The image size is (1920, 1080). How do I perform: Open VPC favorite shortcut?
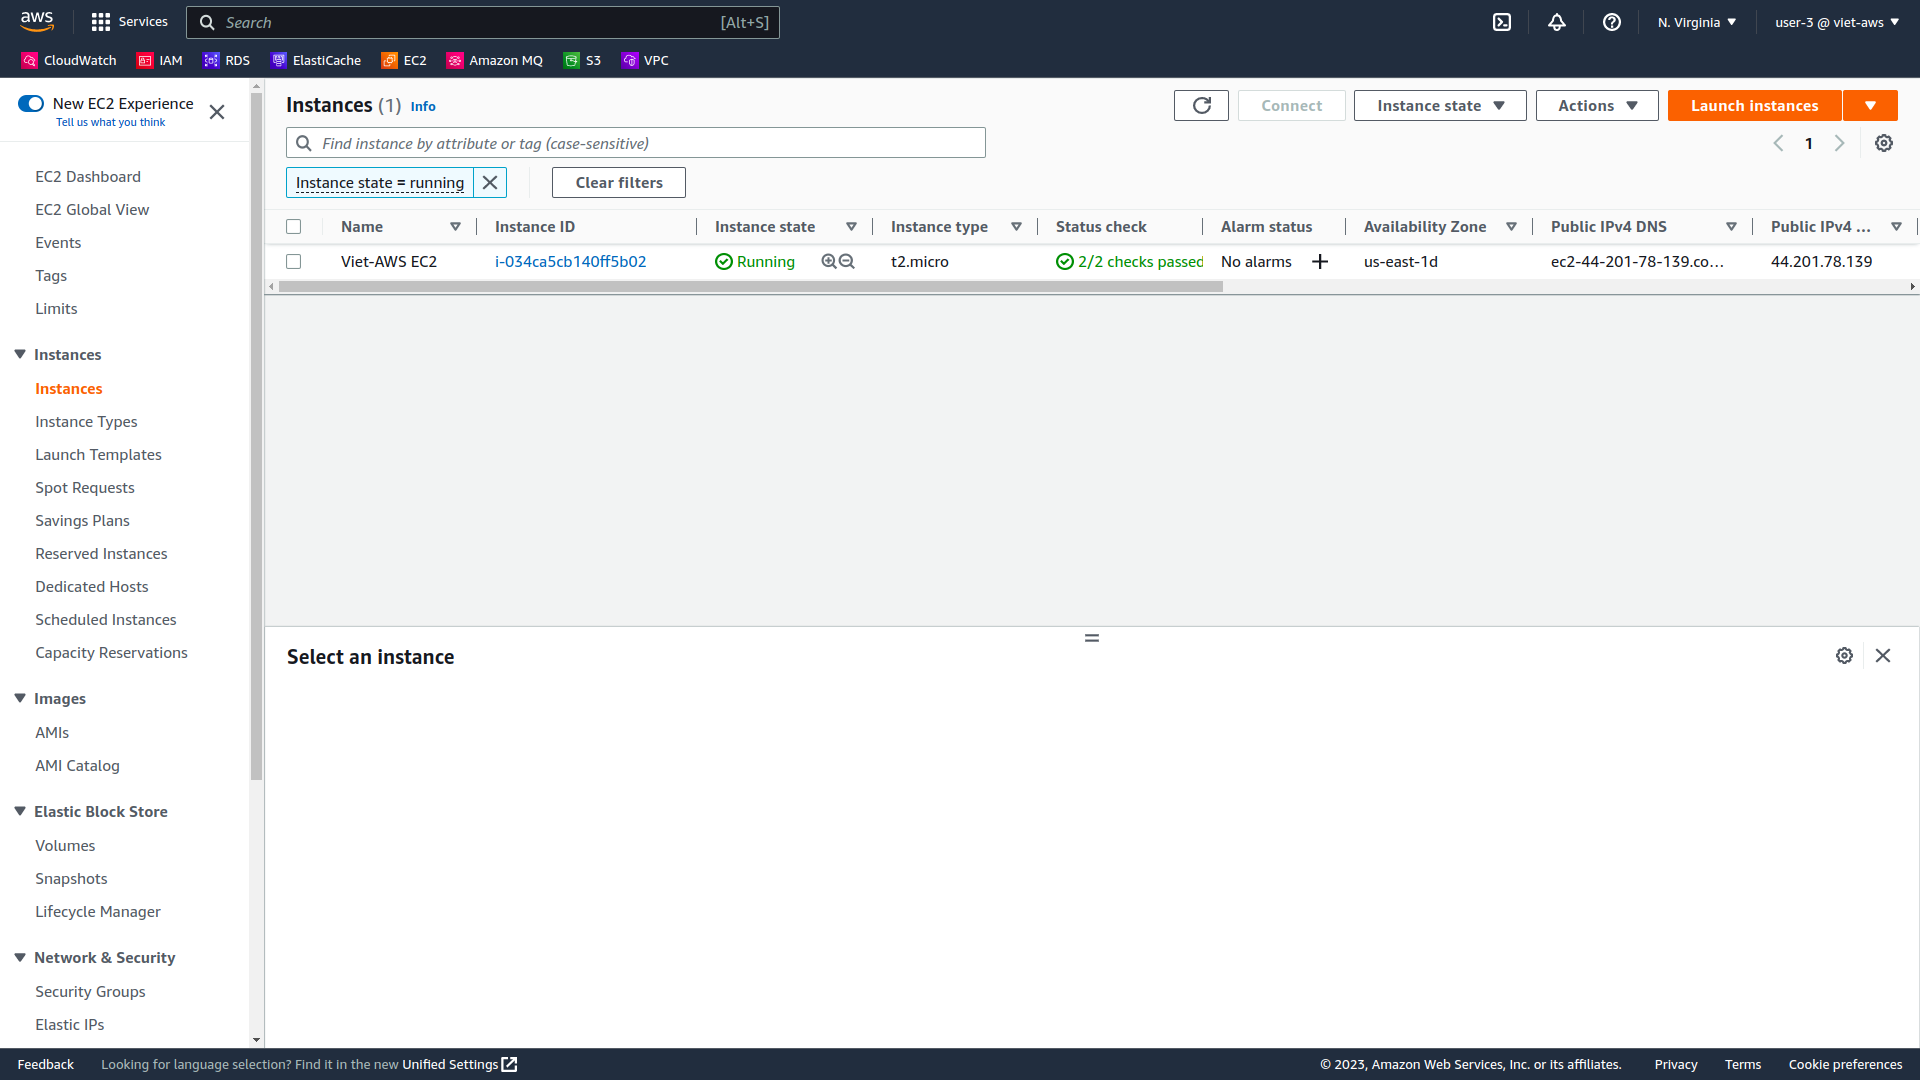[x=645, y=60]
